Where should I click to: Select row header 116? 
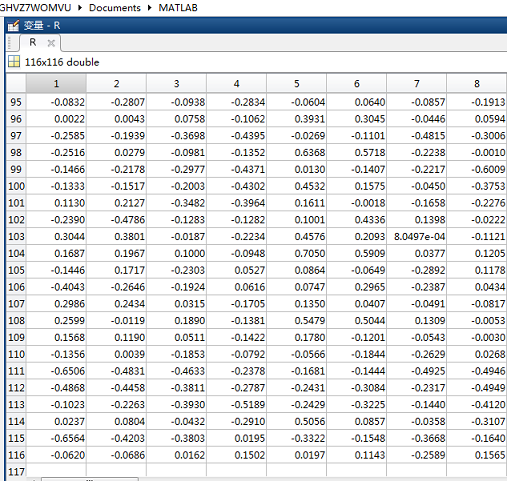tap(16, 455)
